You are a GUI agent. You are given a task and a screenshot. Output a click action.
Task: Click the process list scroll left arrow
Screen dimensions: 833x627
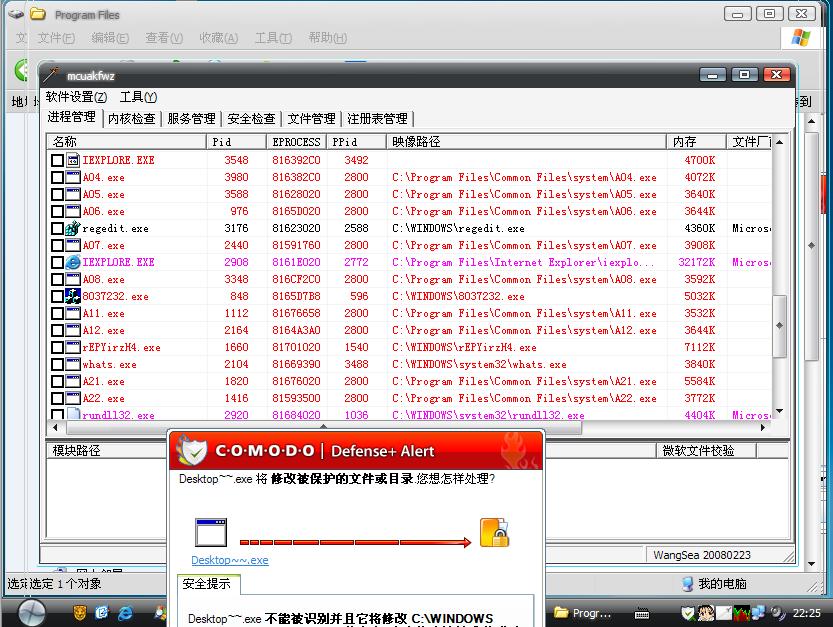(x=56, y=427)
